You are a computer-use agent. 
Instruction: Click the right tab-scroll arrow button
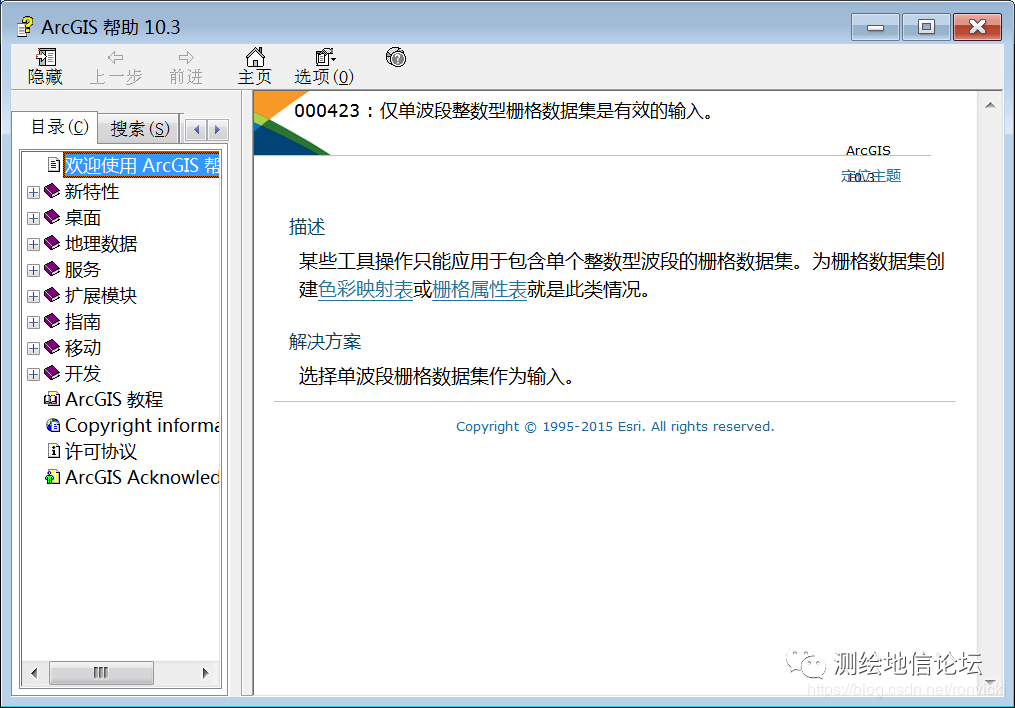(x=216, y=128)
